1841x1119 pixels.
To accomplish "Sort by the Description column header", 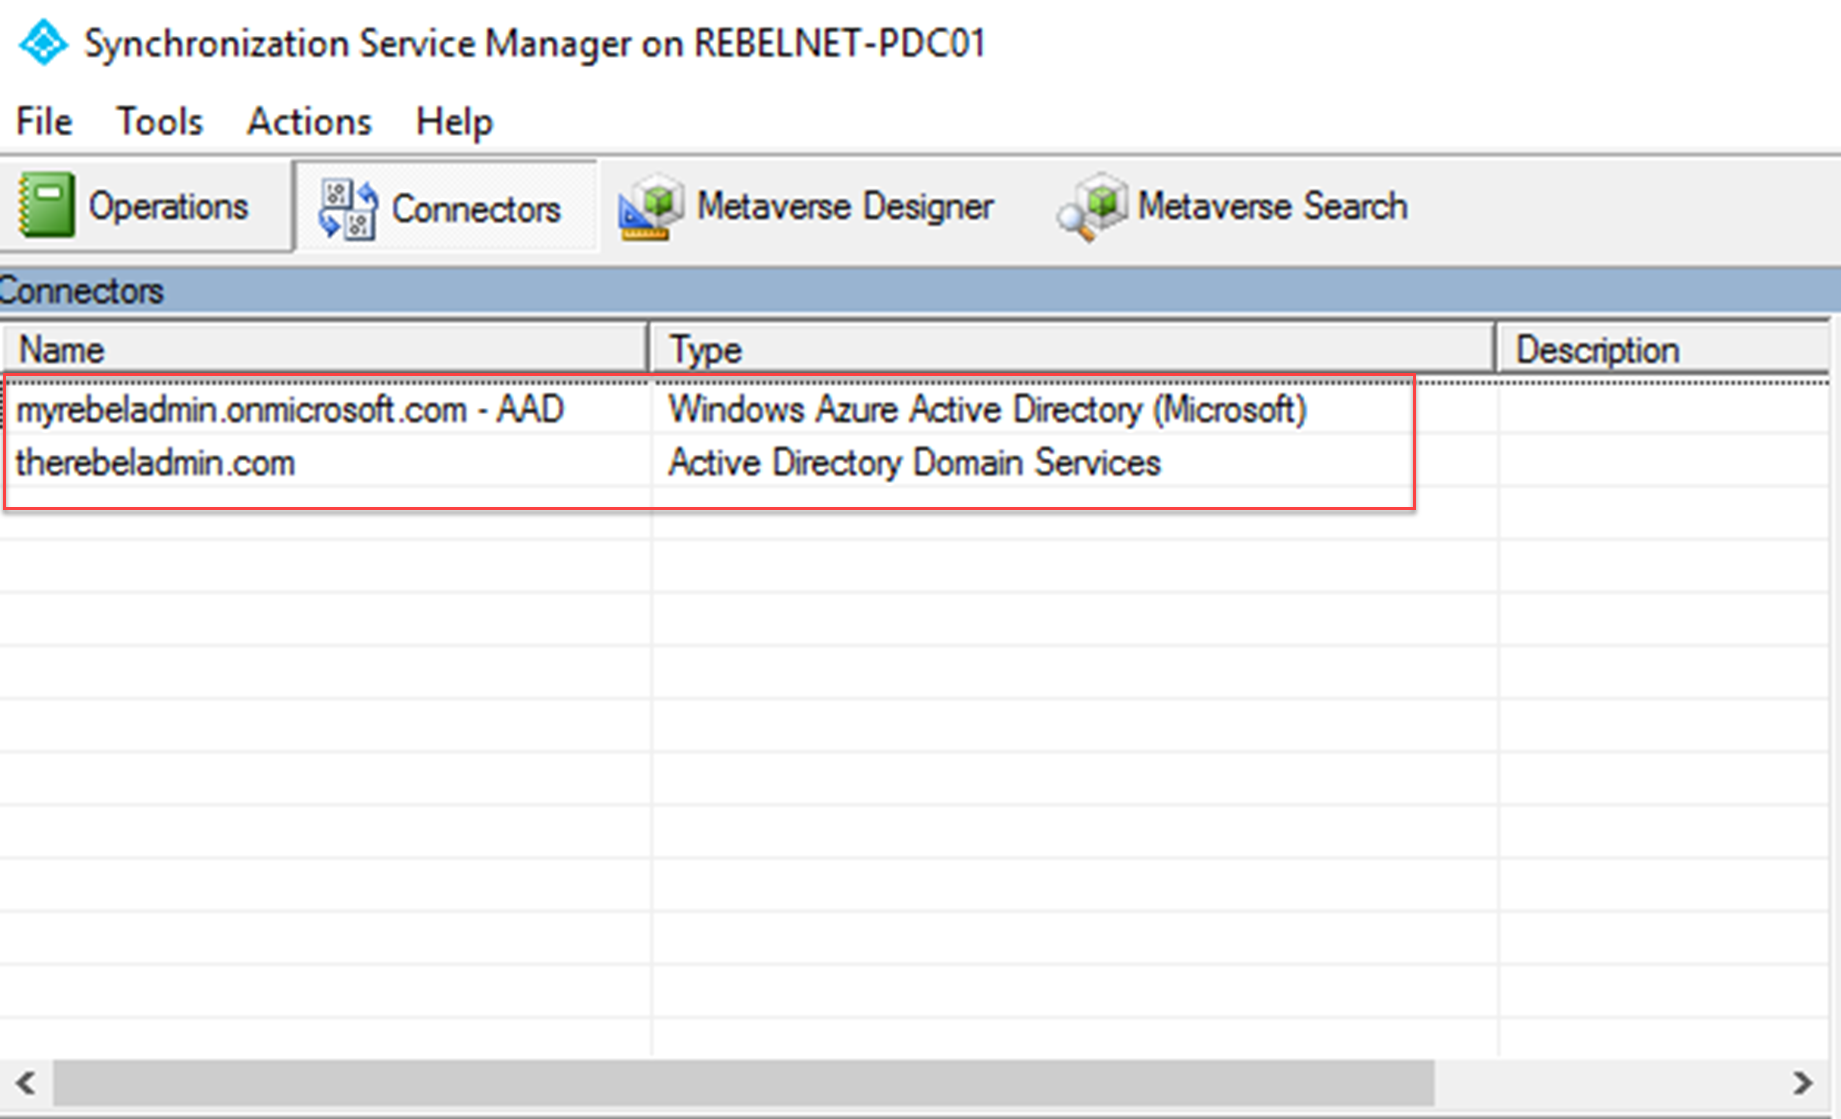I will pos(1663,350).
